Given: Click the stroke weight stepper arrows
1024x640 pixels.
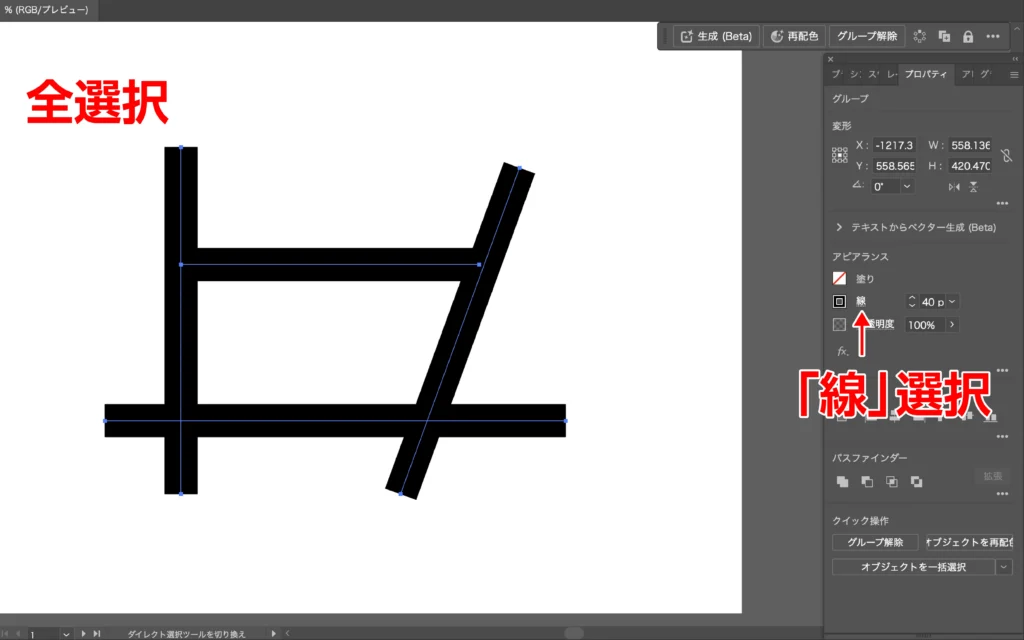Looking at the screenshot, I should click(911, 301).
